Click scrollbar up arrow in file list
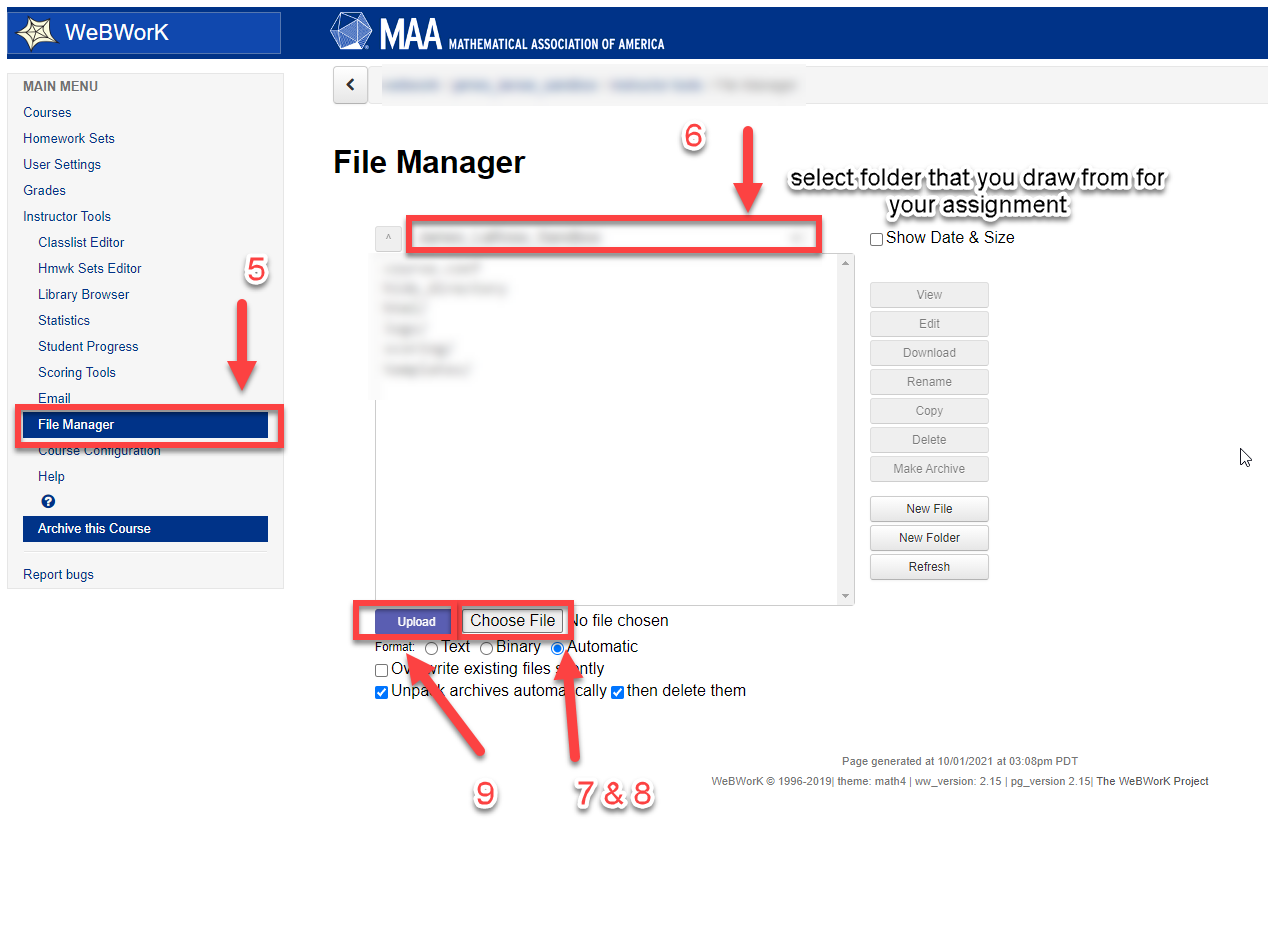The image size is (1268, 933). click(848, 262)
